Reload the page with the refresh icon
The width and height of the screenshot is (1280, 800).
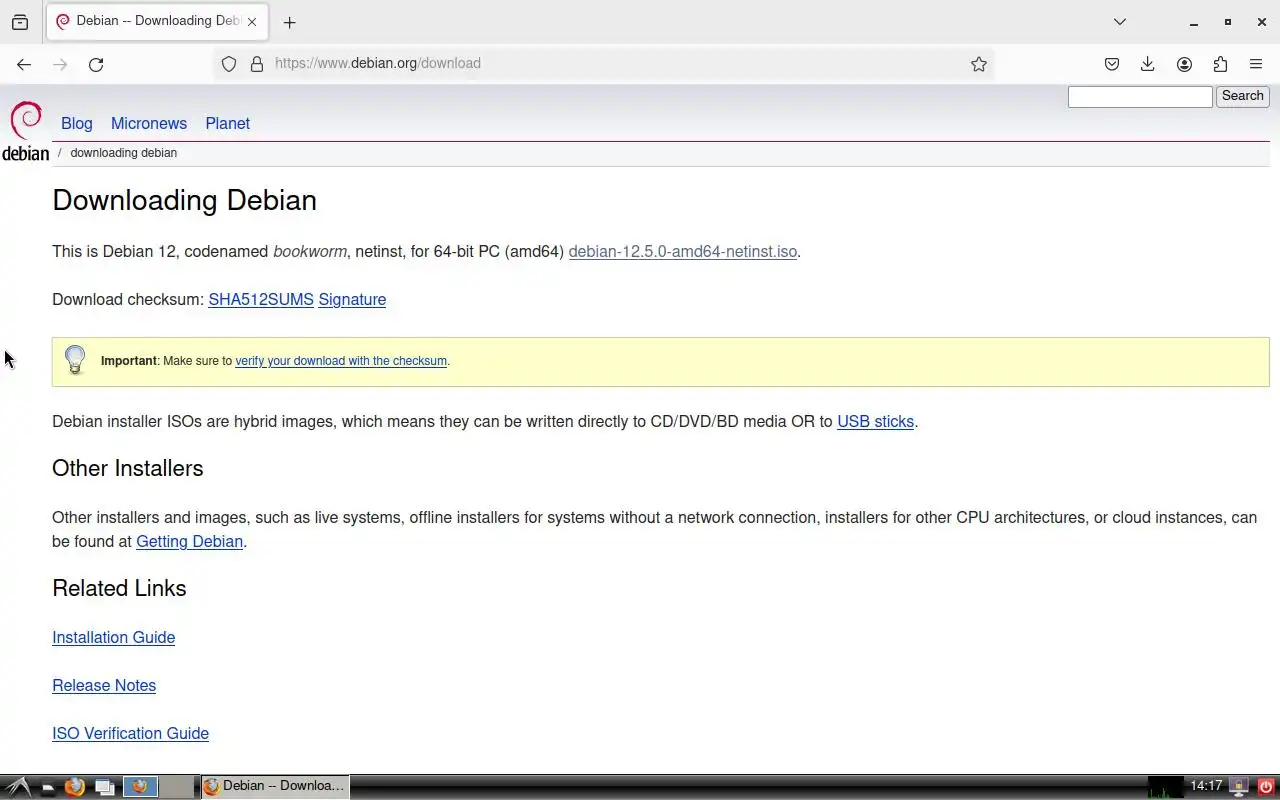(96, 64)
